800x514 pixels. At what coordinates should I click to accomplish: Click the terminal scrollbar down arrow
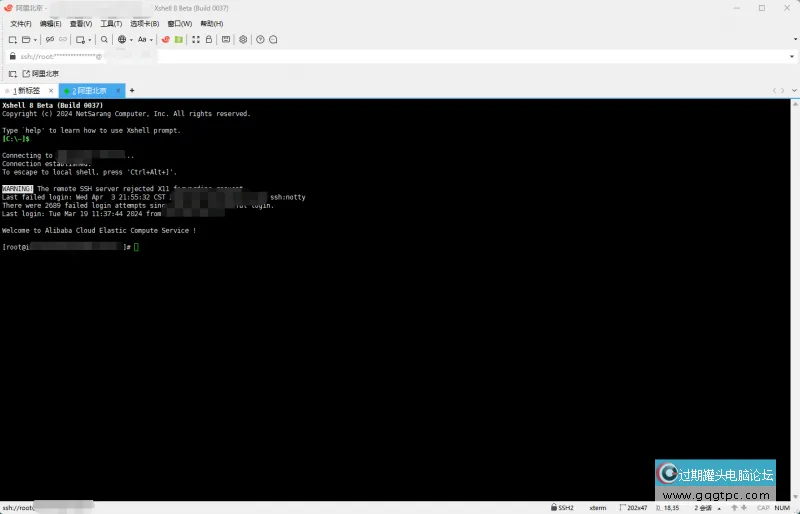795,497
